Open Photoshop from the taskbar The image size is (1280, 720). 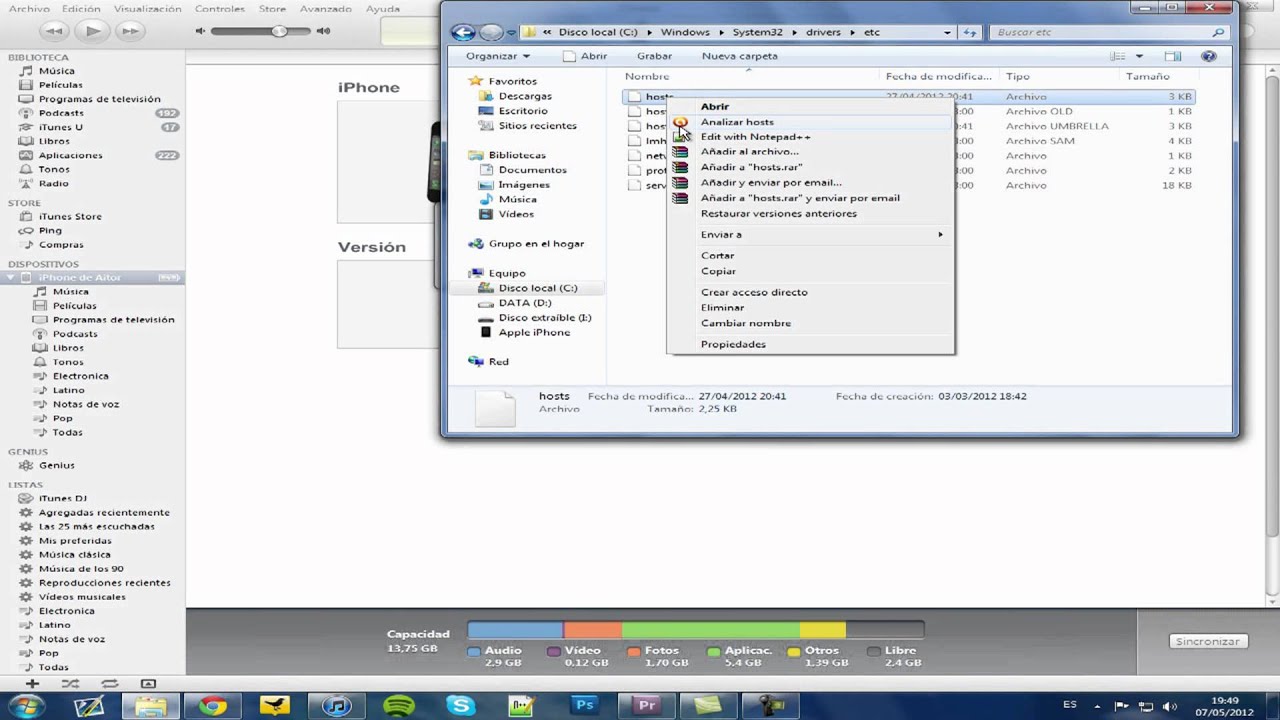pyautogui.click(x=585, y=706)
